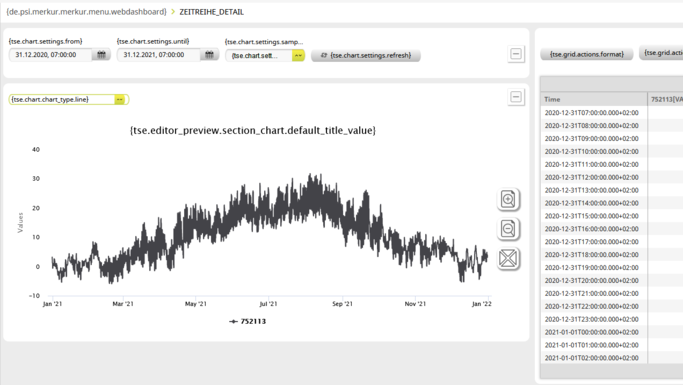Click the Sep '21 x-axis label
The width and height of the screenshot is (683, 385).
(342, 304)
